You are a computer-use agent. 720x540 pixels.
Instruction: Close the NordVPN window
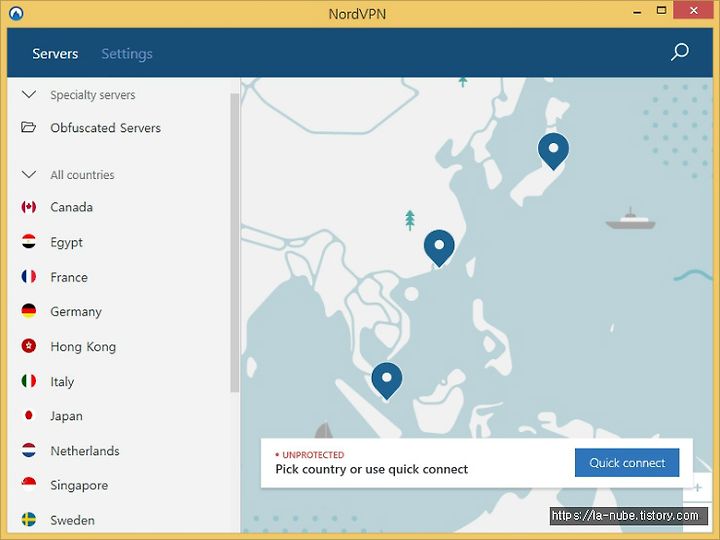[693, 10]
